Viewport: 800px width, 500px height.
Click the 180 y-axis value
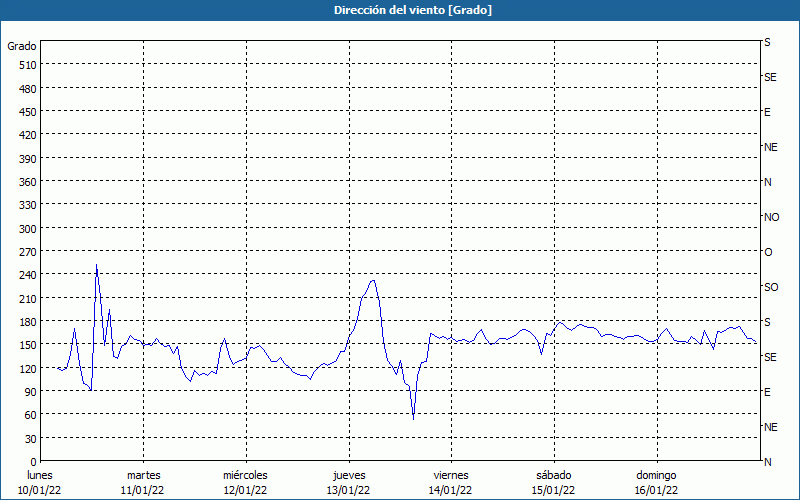(x=28, y=322)
